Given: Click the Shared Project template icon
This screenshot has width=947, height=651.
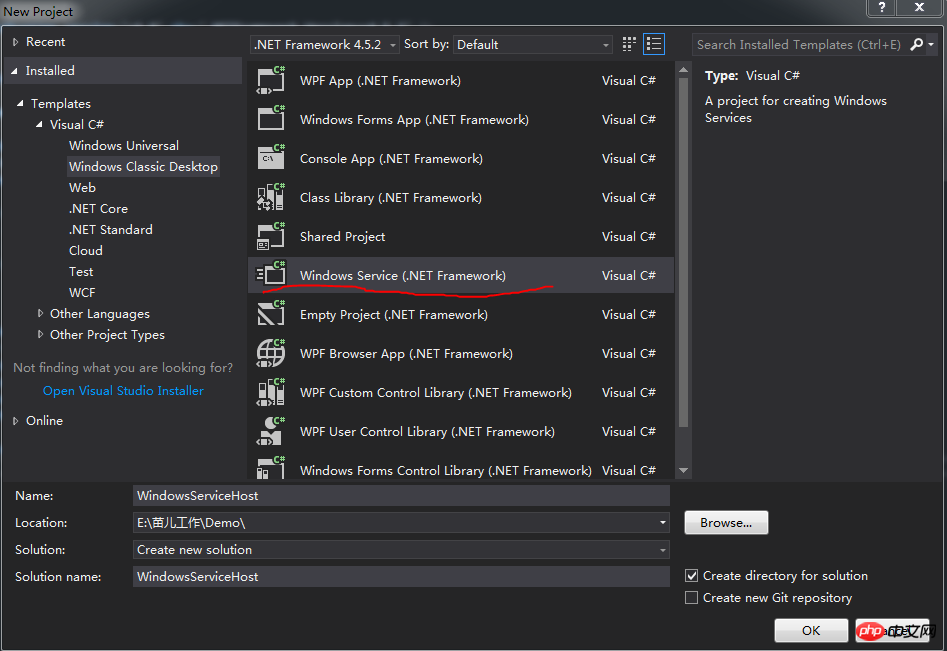Looking at the screenshot, I should 271,236.
